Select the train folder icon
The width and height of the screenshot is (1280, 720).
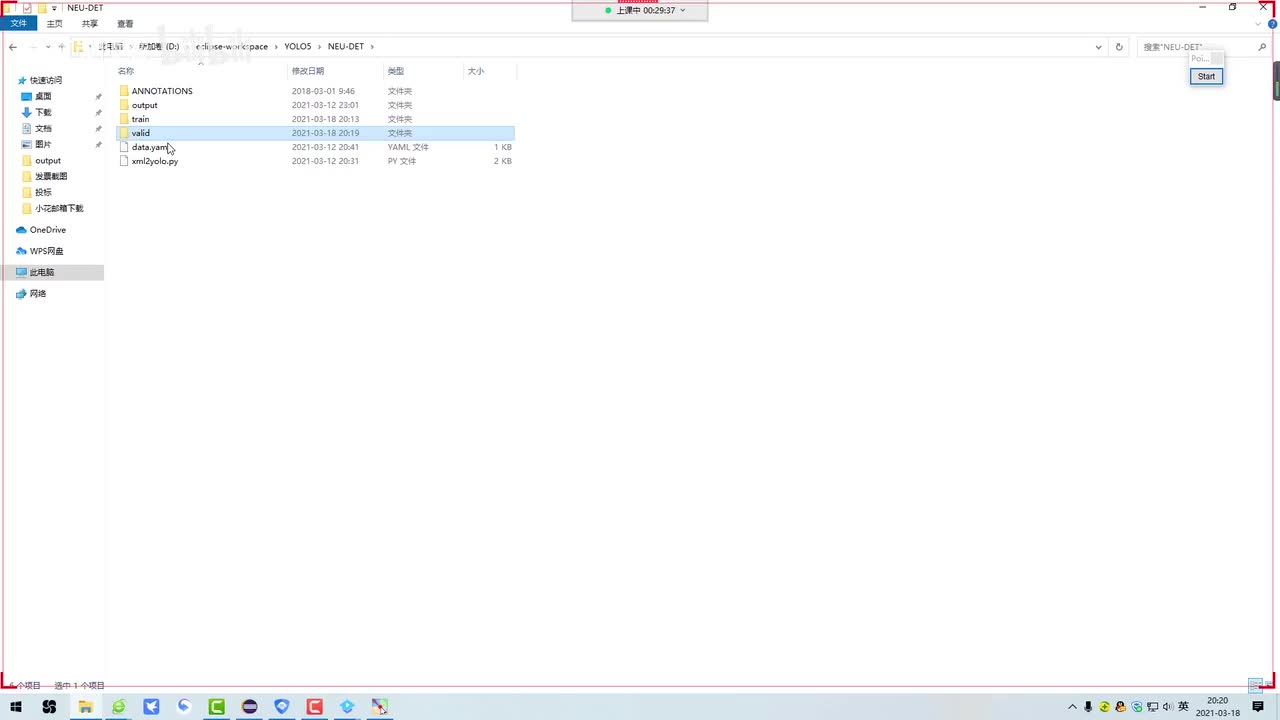point(124,119)
